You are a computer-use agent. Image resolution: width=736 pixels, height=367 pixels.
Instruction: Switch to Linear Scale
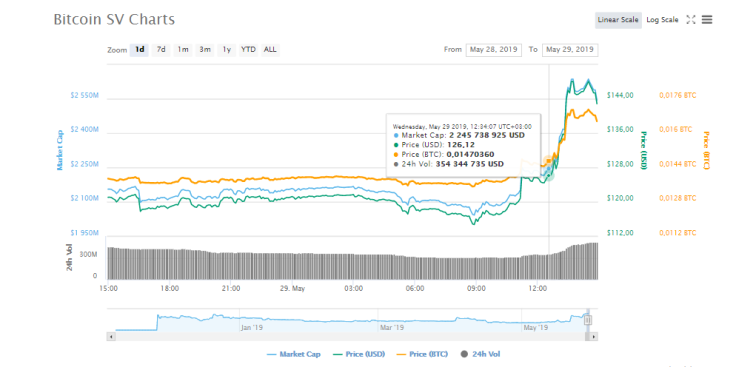click(618, 20)
